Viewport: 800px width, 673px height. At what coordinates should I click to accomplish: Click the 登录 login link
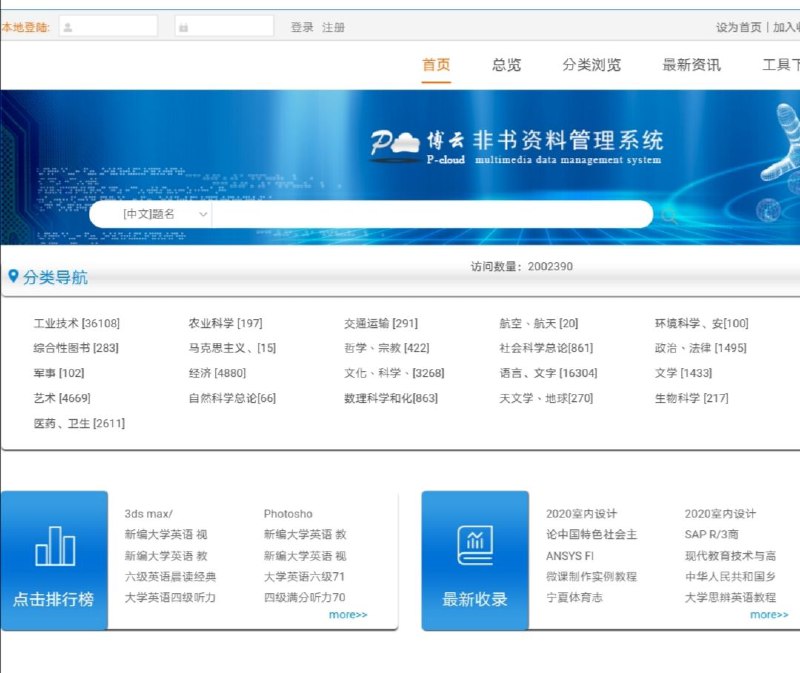tap(302, 27)
